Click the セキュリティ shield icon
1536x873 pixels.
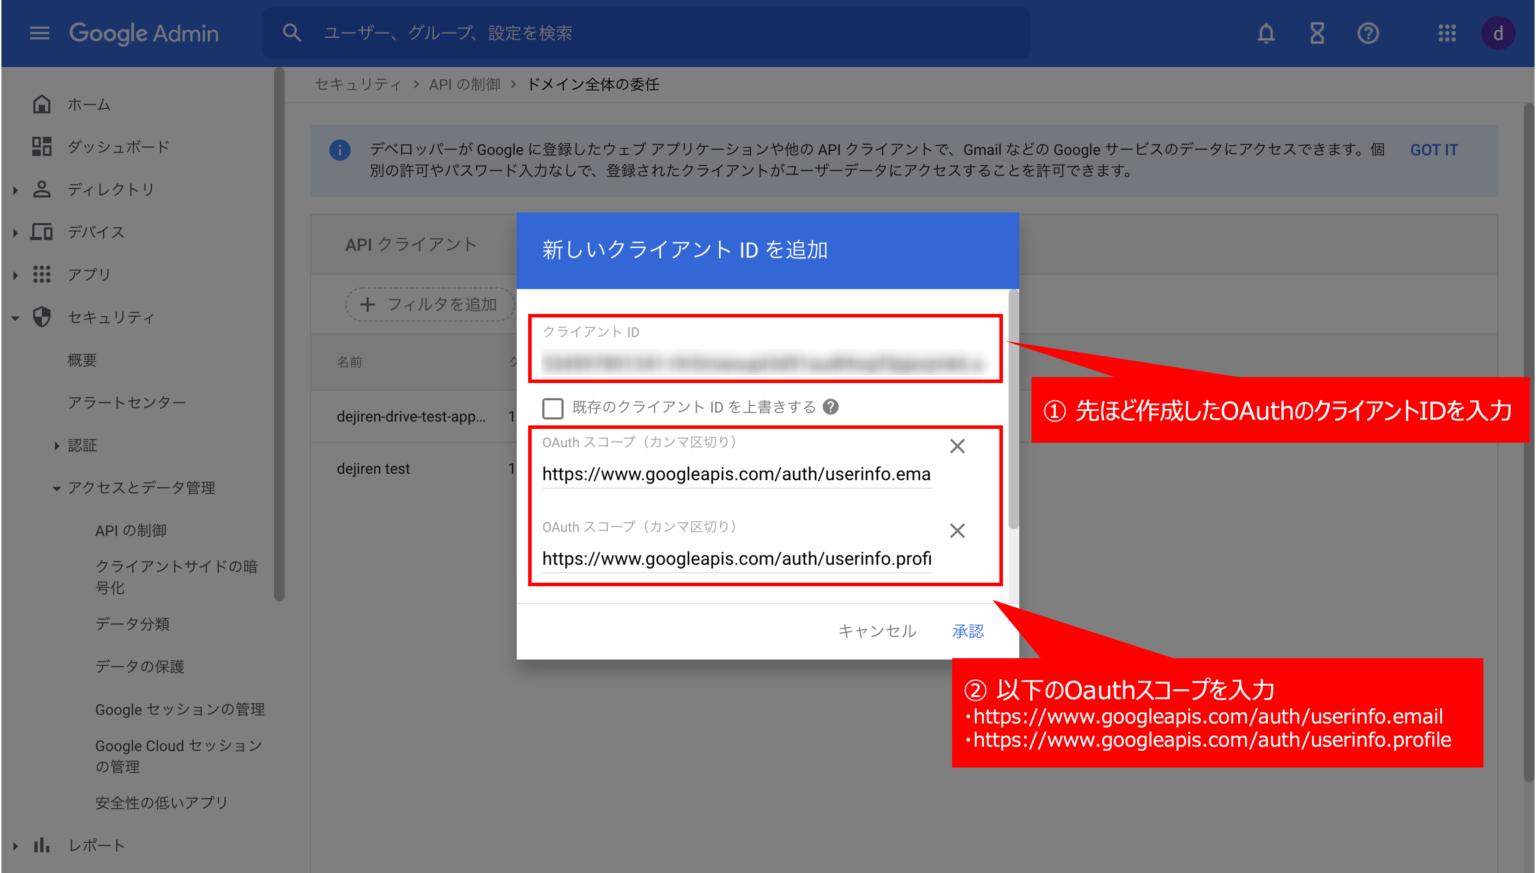pyautogui.click(x=42, y=317)
